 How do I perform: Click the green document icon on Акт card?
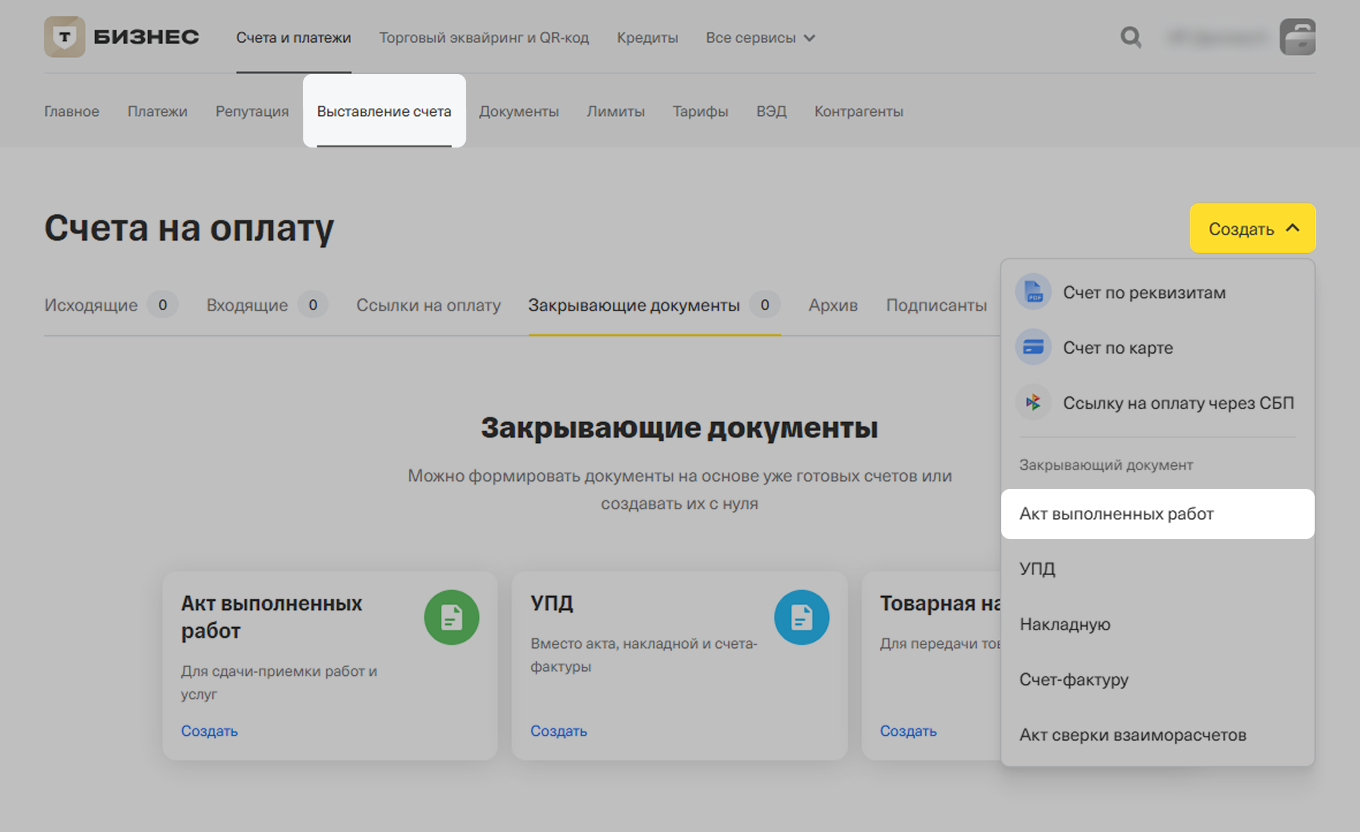coord(451,617)
